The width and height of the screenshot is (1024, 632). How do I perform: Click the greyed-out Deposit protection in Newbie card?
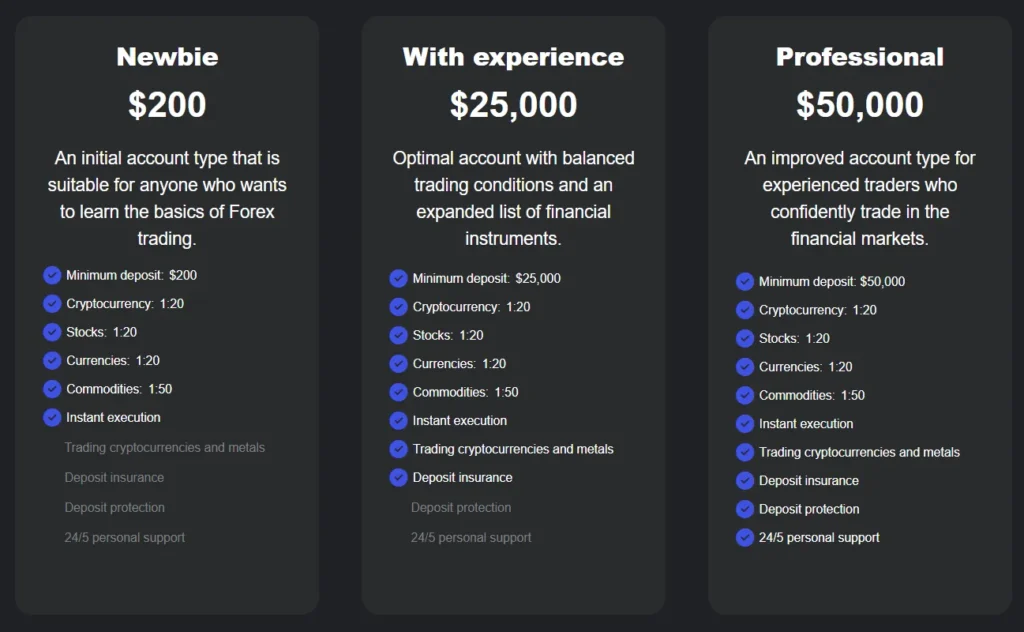coord(115,507)
